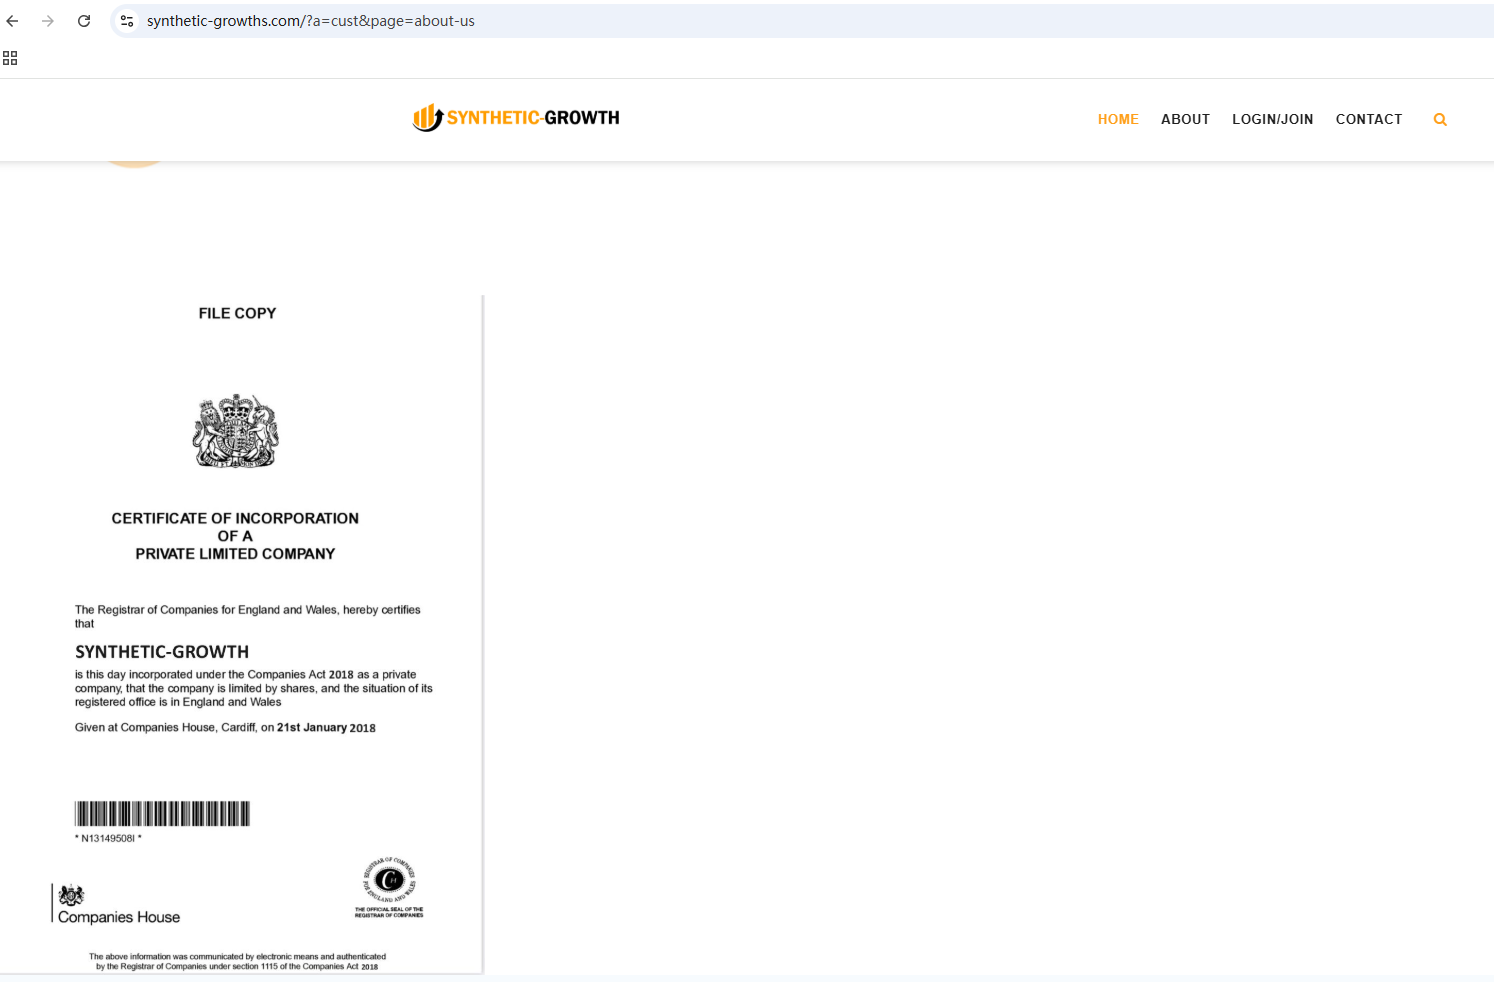Viewport: 1494px width, 982px height.
Task: Click the Synthetic-Growth logo
Action: 516,118
